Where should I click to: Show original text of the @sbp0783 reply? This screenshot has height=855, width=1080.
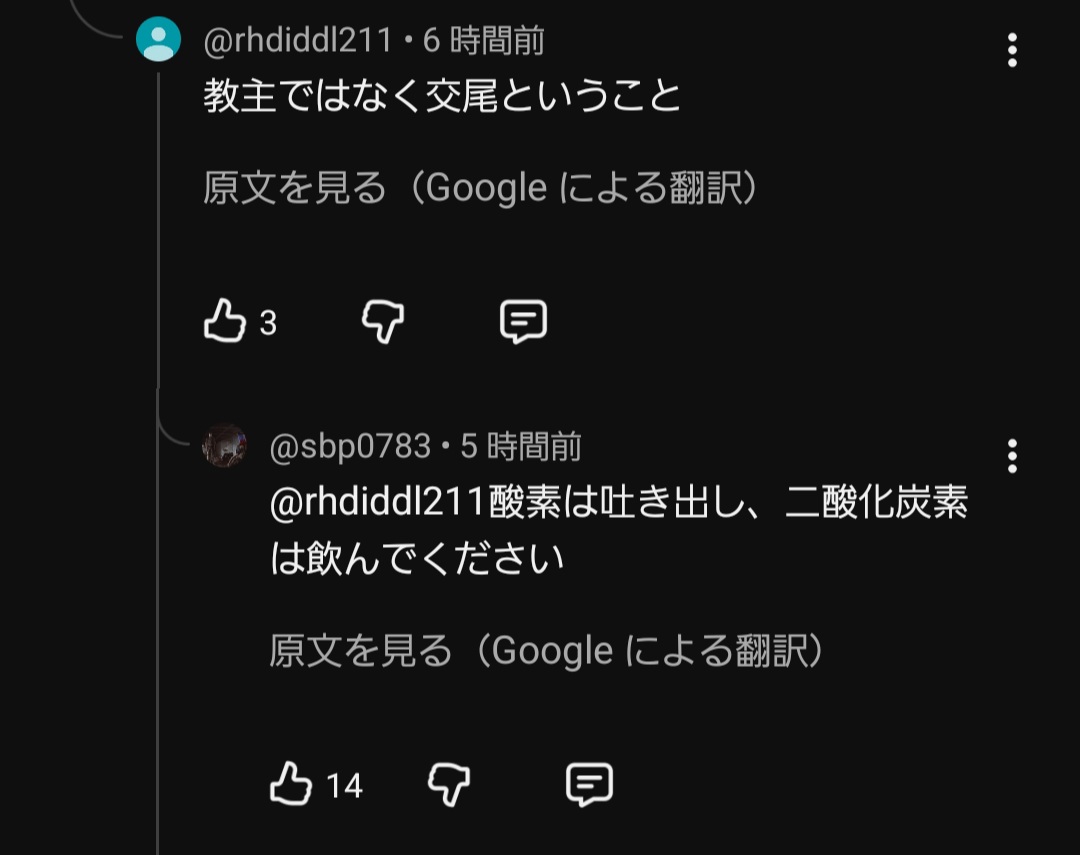click(547, 651)
